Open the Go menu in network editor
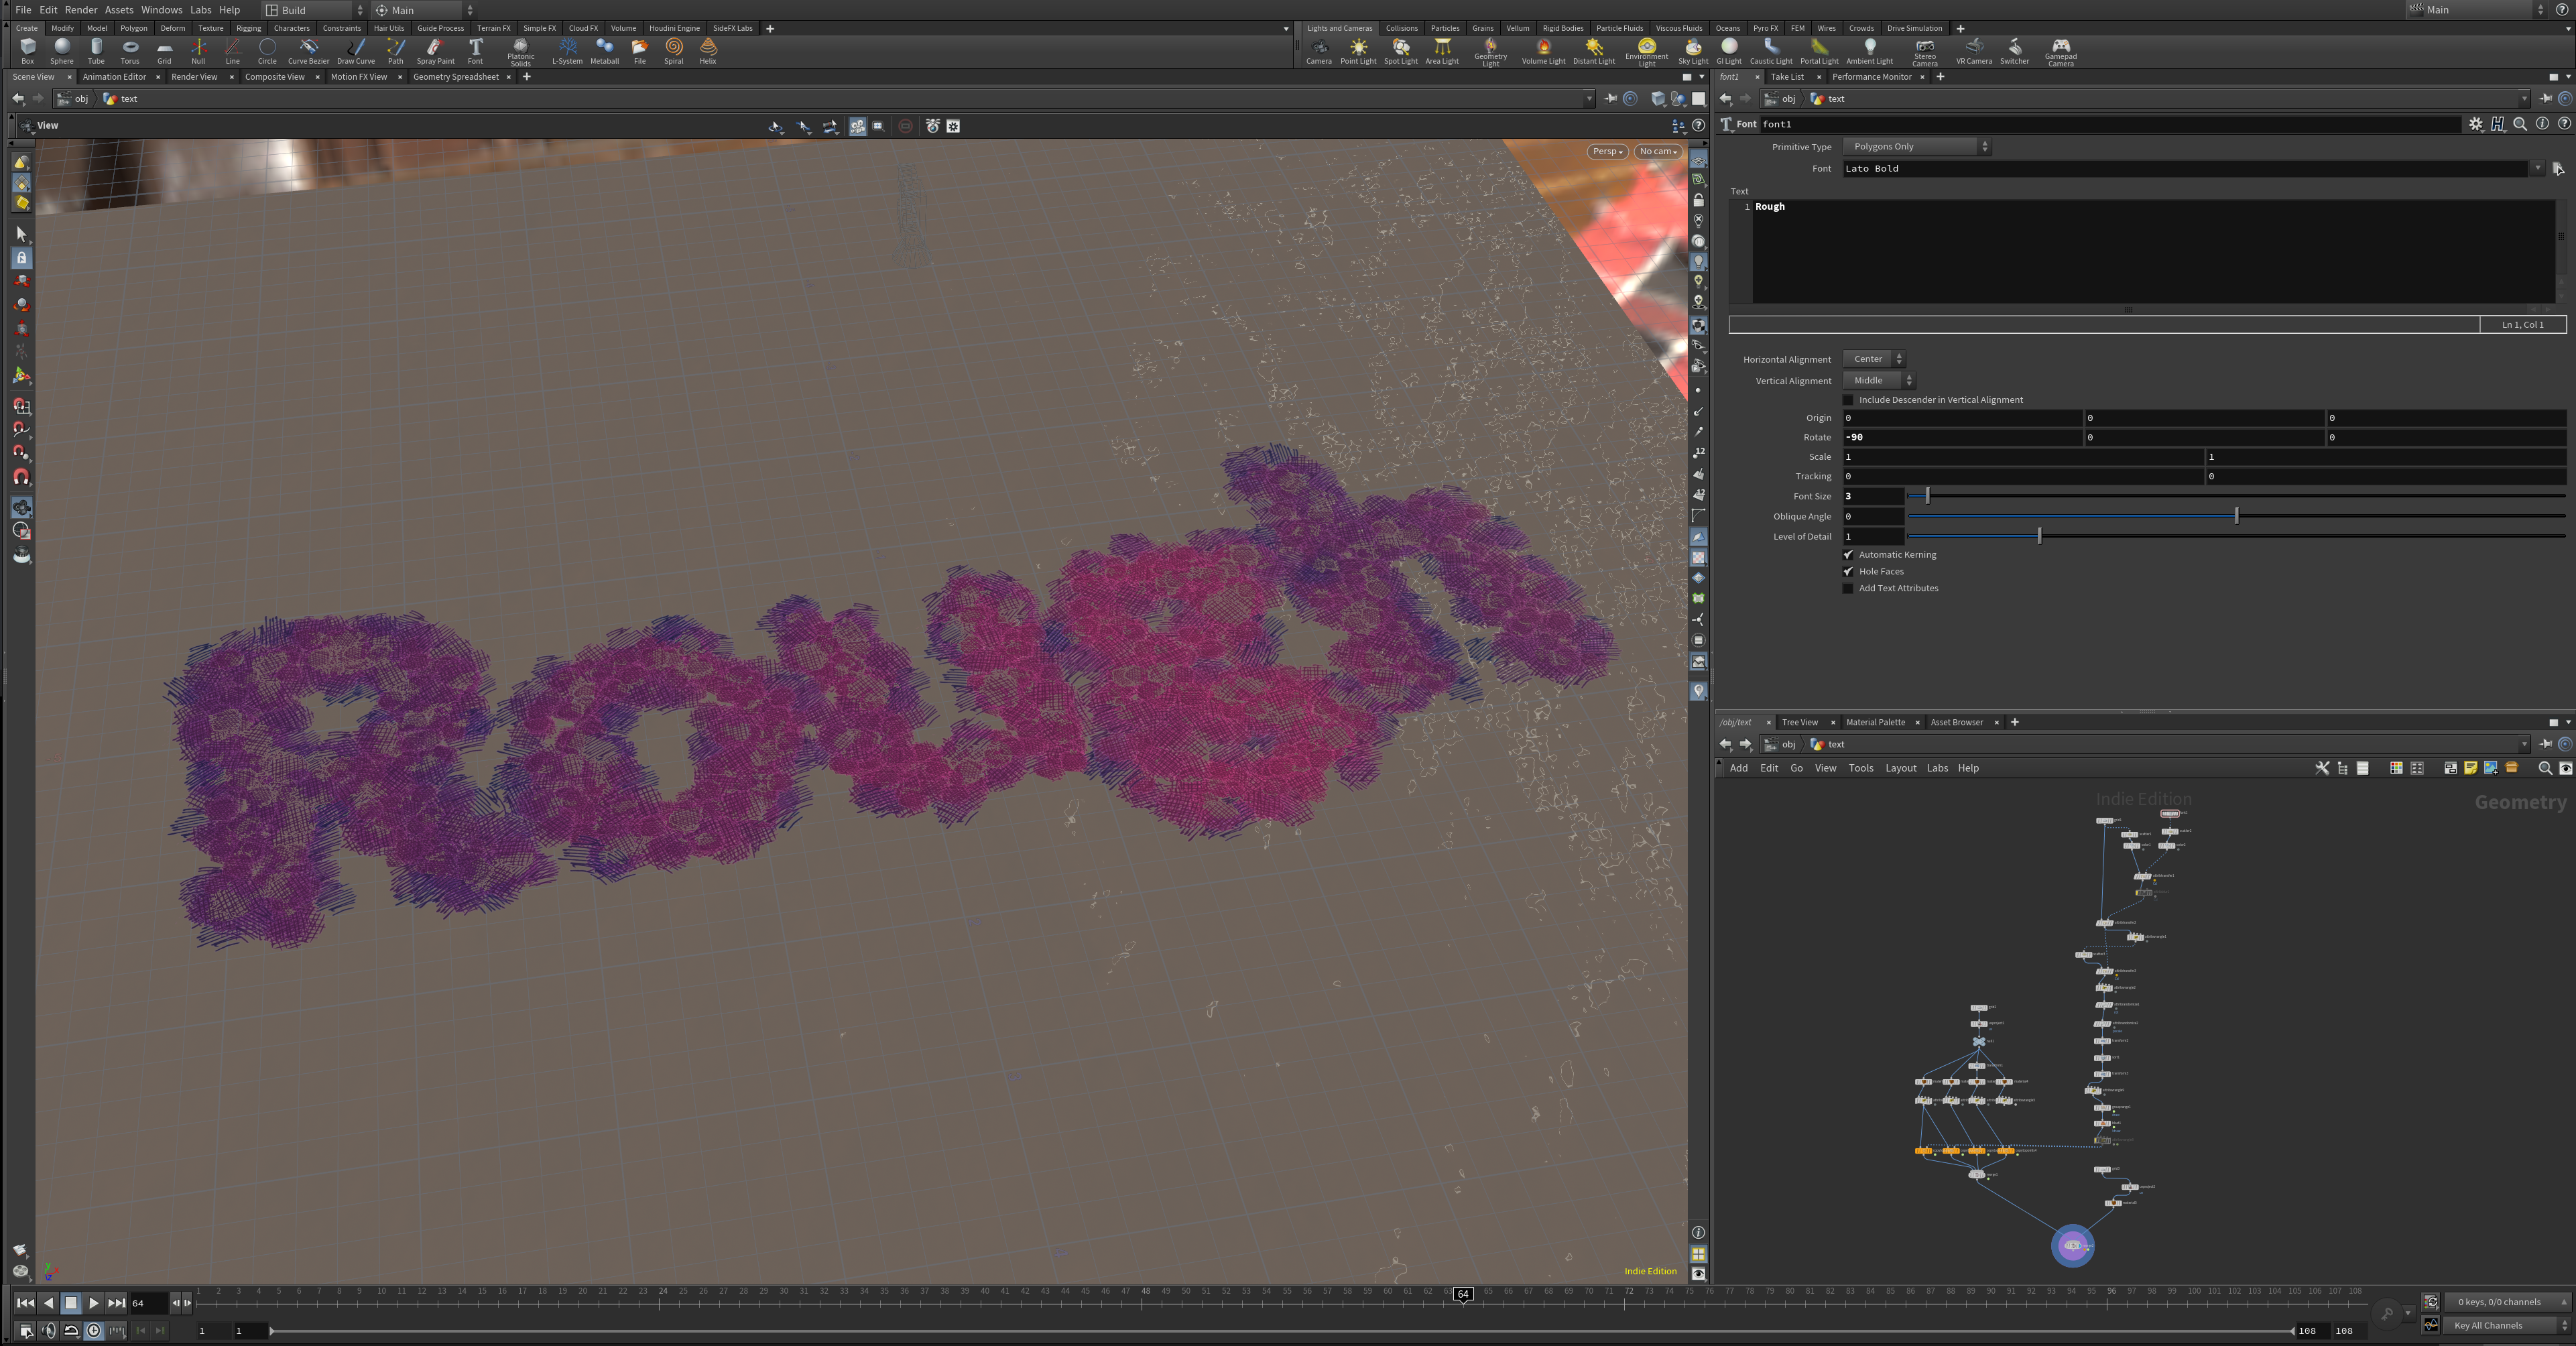The width and height of the screenshot is (2576, 1346). 1796,768
